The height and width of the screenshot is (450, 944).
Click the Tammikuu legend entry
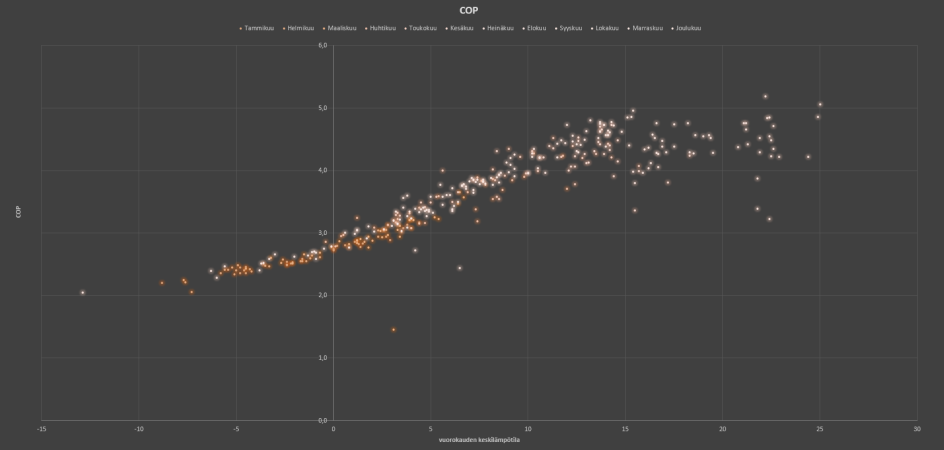(257, 28)
